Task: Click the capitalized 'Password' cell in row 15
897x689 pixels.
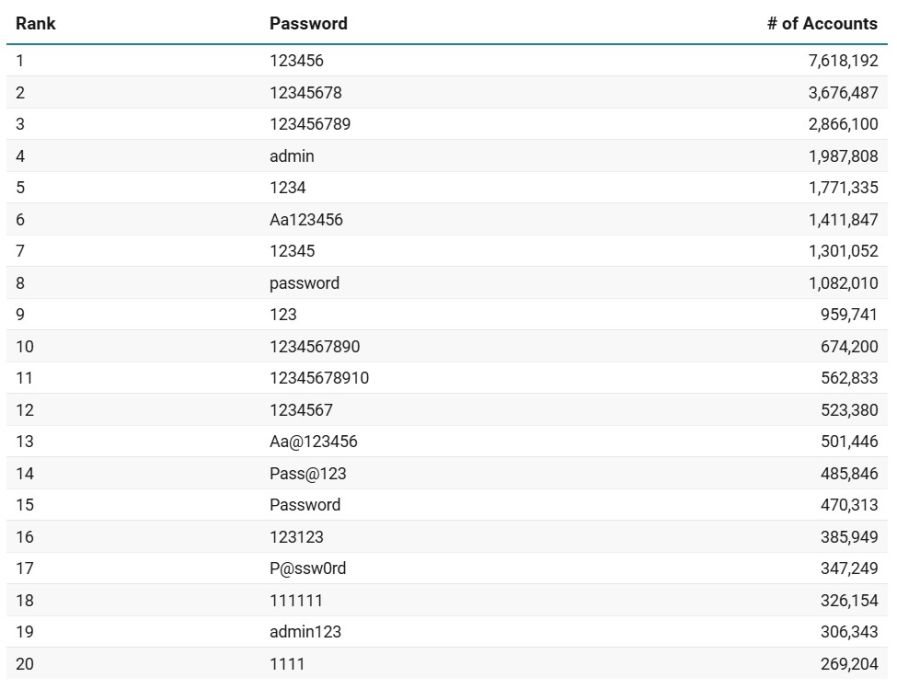Action: (305, 505)
